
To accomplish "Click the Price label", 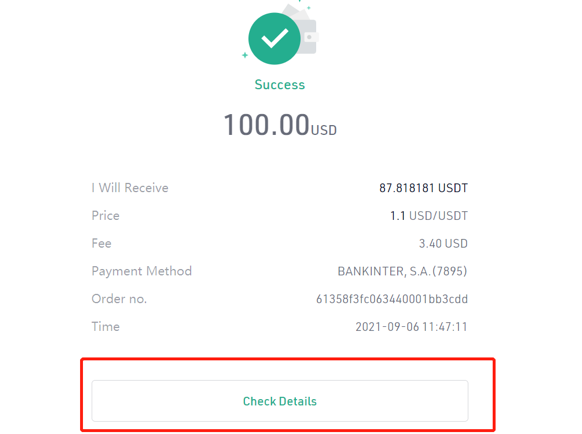I will click(105, 216).
